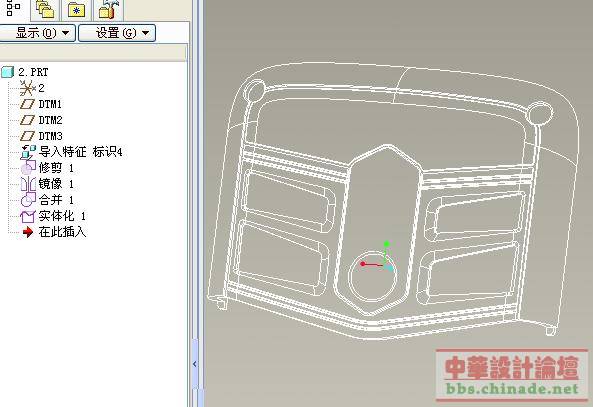
Task: Click the DTM1 datum plane icon
Action: pos(27,104)
